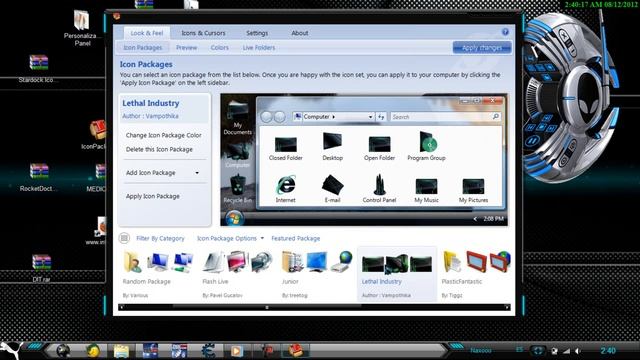The width and height of the screenshot is (640, 360).
Task: Open the Personaliza... Panel desktop icon
Action: (x=81, y=28)
